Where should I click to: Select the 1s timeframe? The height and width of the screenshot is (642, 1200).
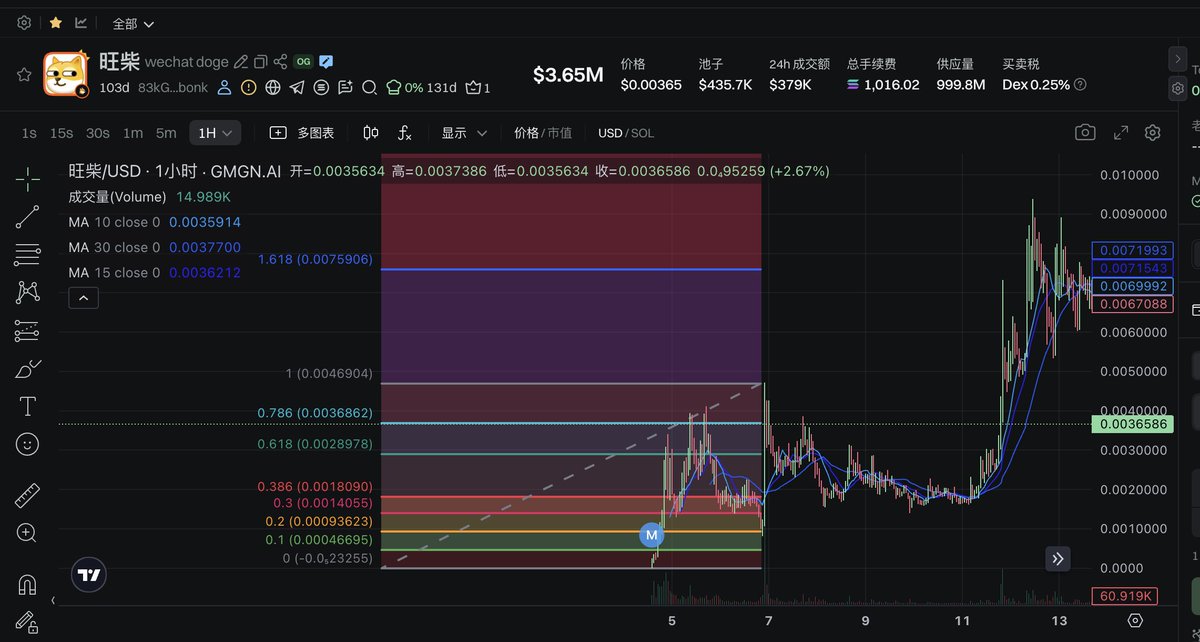pos(29,133)
